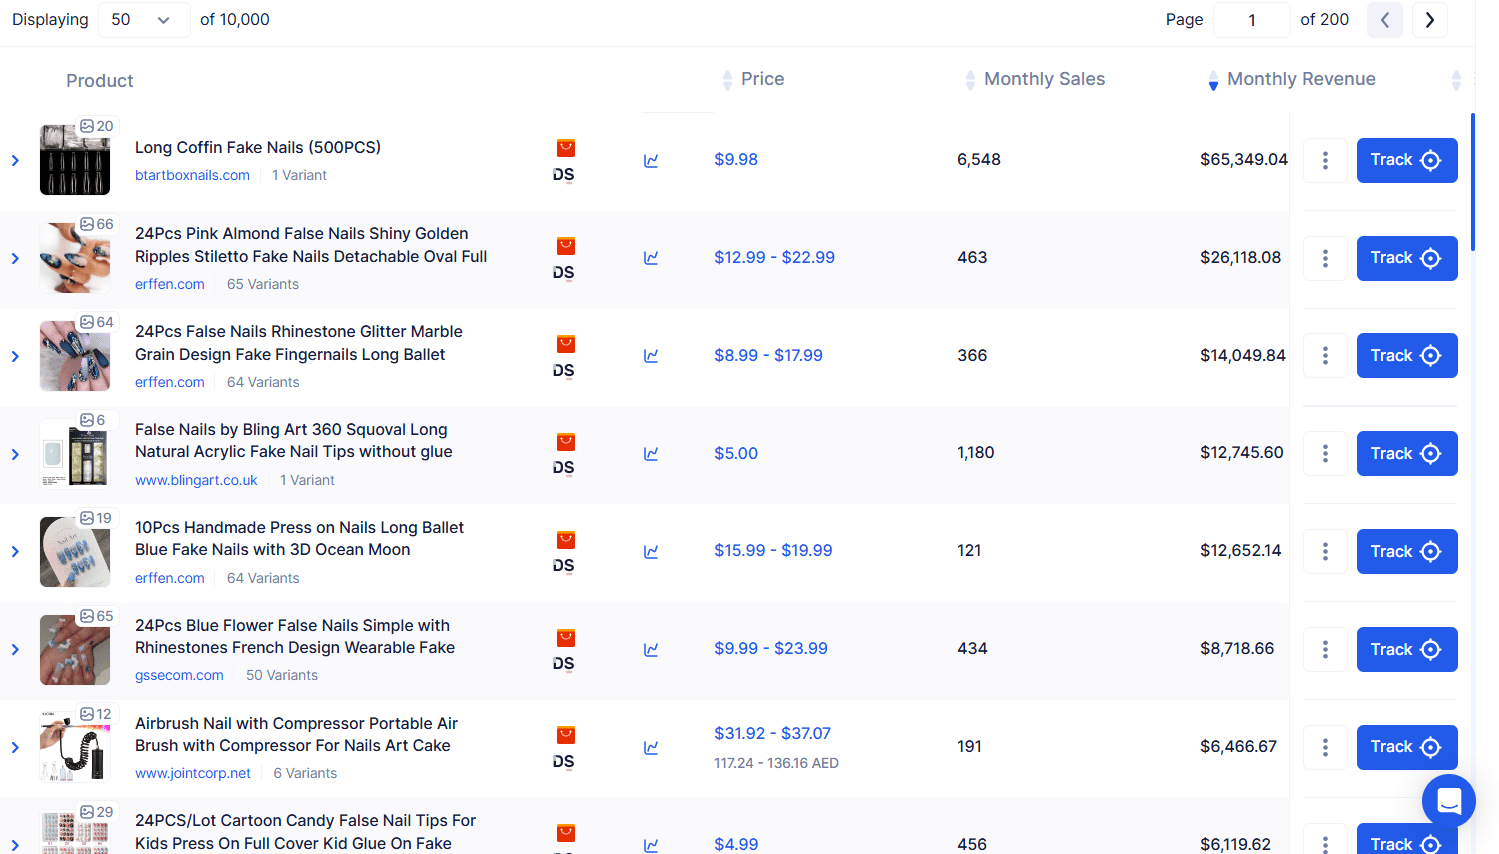Expand the Long Coffin Fake Nails row
This screenshot has width=1499, height=854.
point(15,160)
